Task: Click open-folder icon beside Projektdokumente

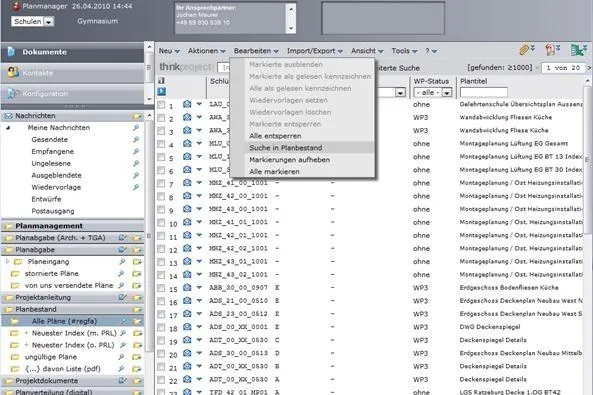Action: tap(137, 381)
